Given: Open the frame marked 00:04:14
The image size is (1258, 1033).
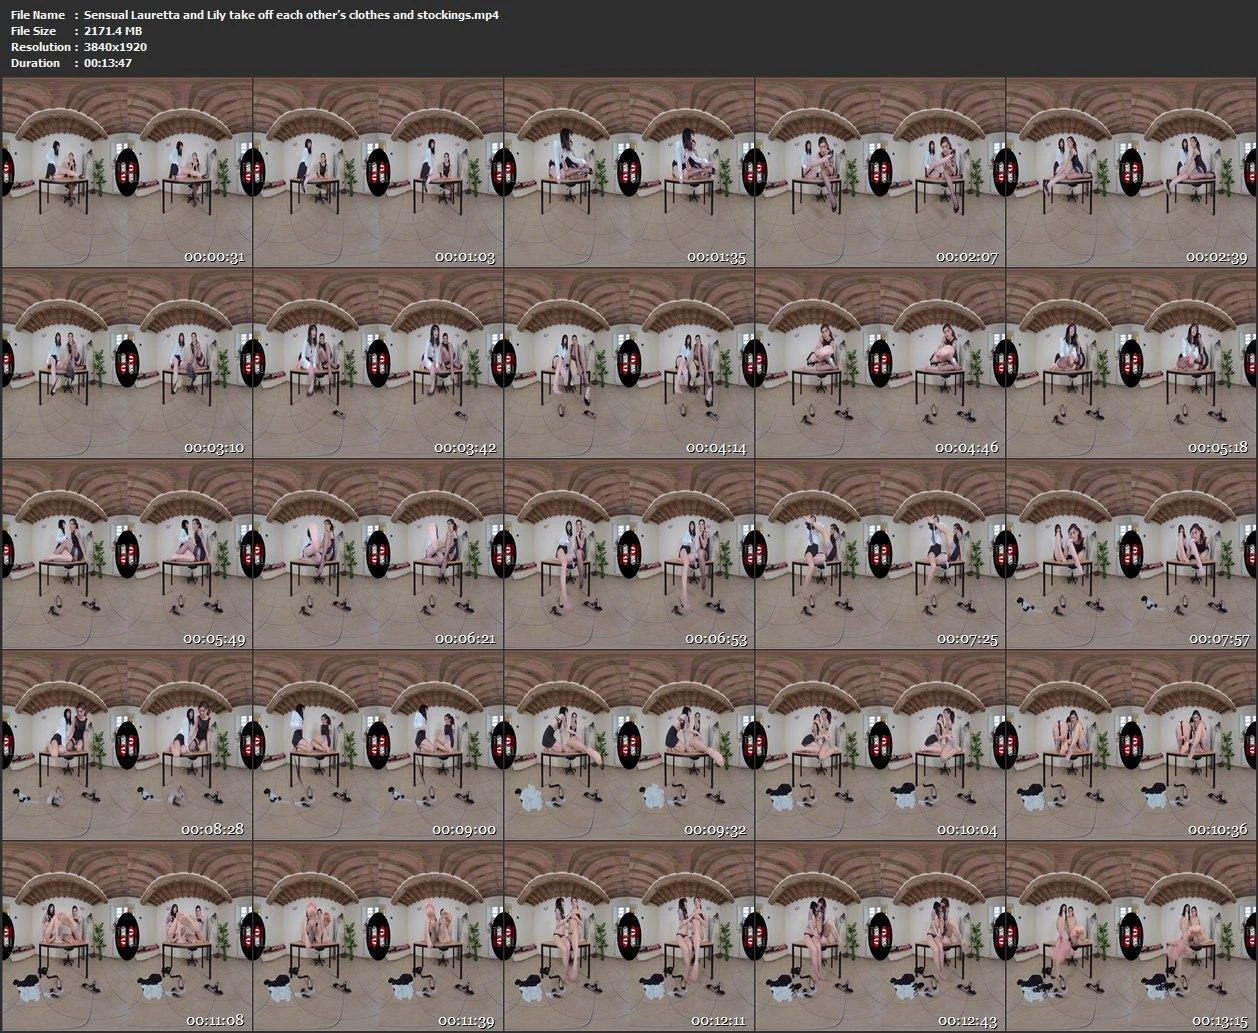Looking at the screenshot, I should 628,363.
